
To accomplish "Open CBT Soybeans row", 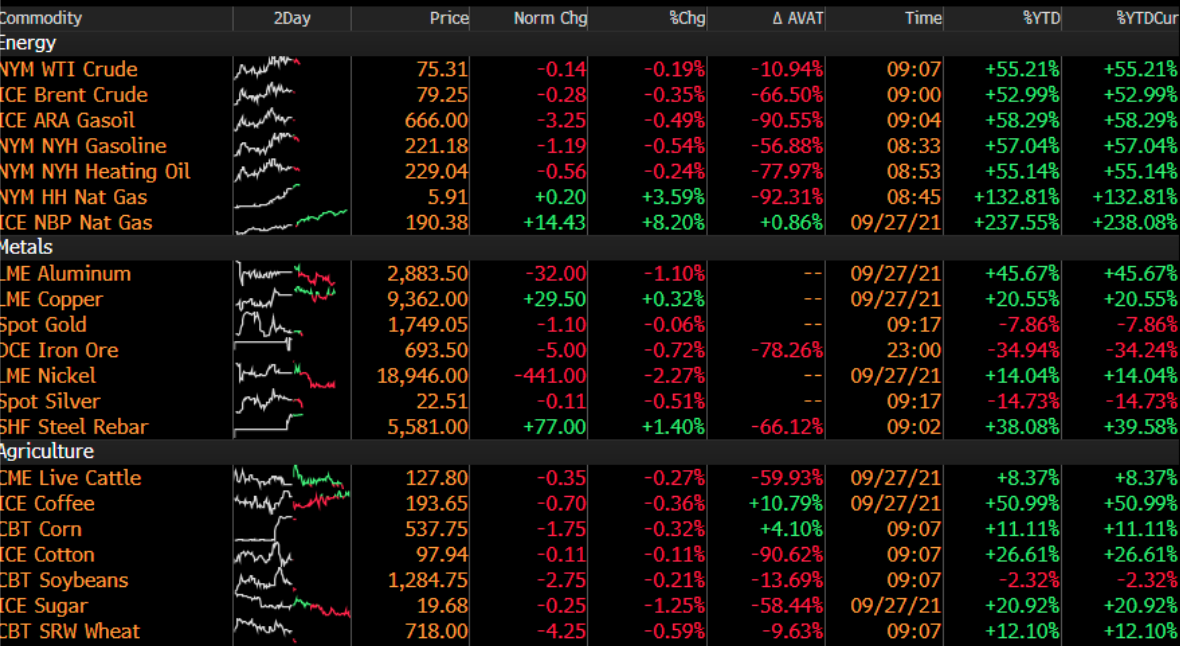I will coord(590,580).
